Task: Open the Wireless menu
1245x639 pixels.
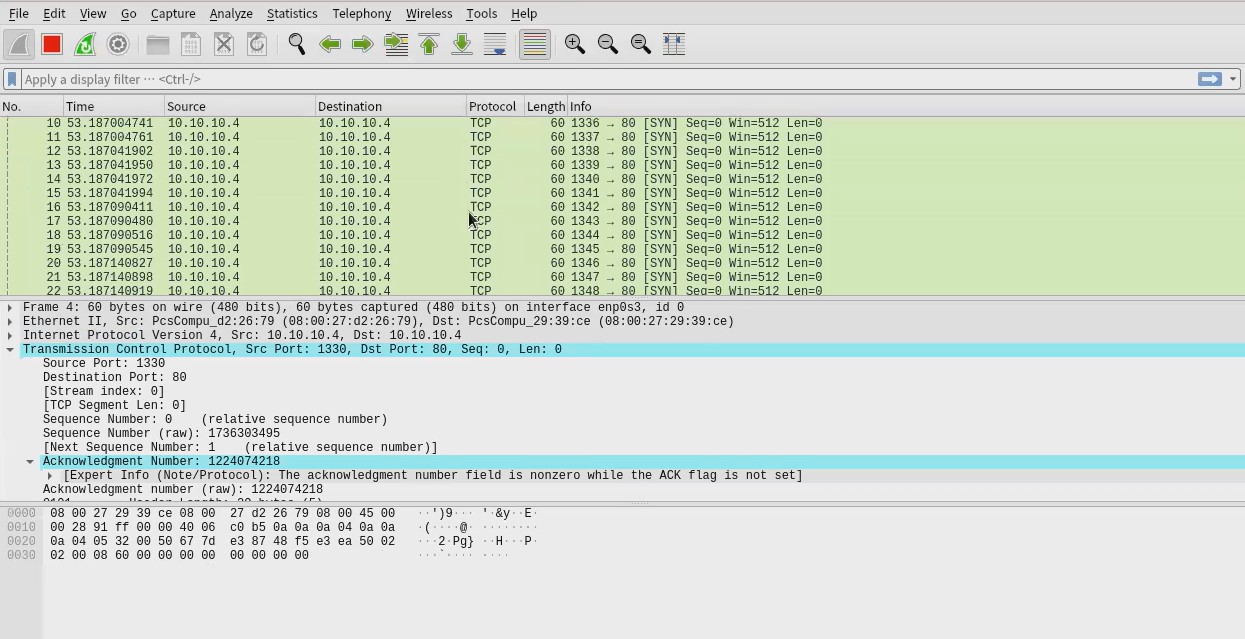Action: 429,13
